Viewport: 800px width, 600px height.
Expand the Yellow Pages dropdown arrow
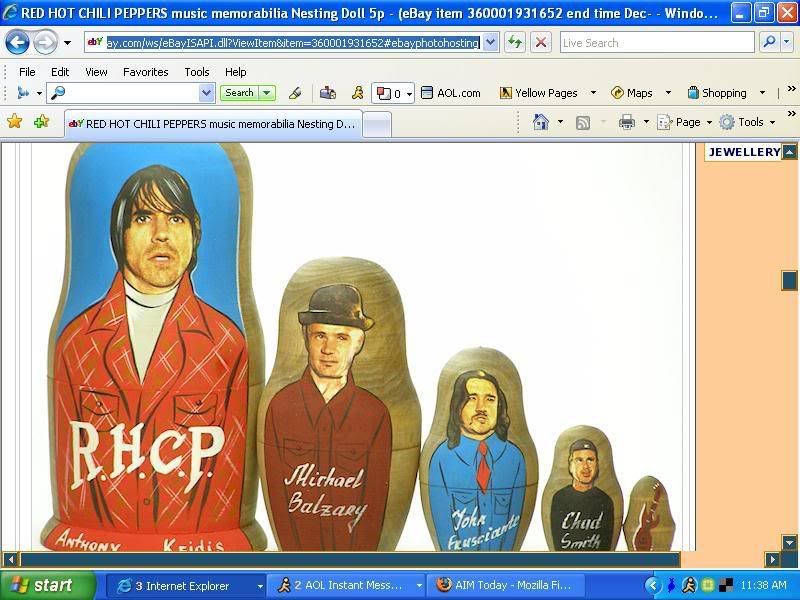point(593,93)
